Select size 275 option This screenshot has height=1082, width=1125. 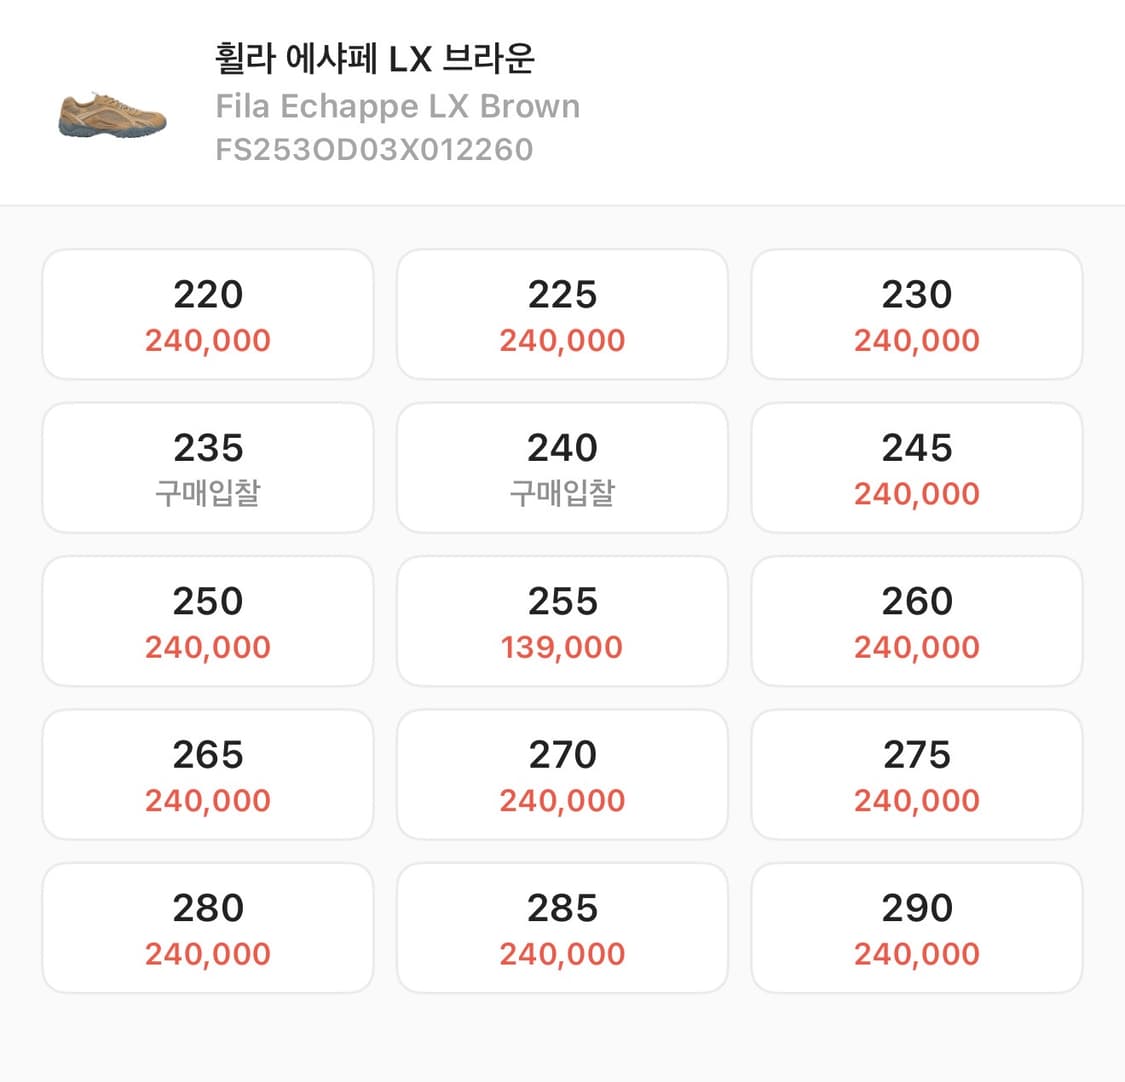[916, 773]
